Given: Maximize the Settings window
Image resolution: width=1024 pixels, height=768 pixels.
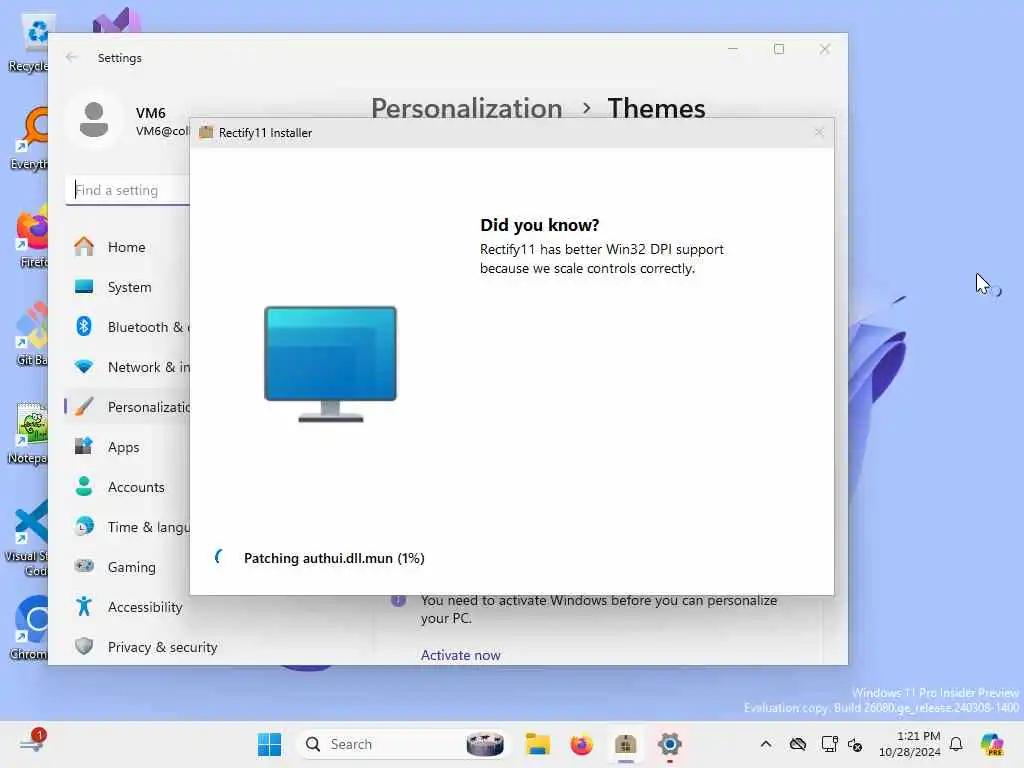Looking at the screenshot, I should click(x=778, y=49).
